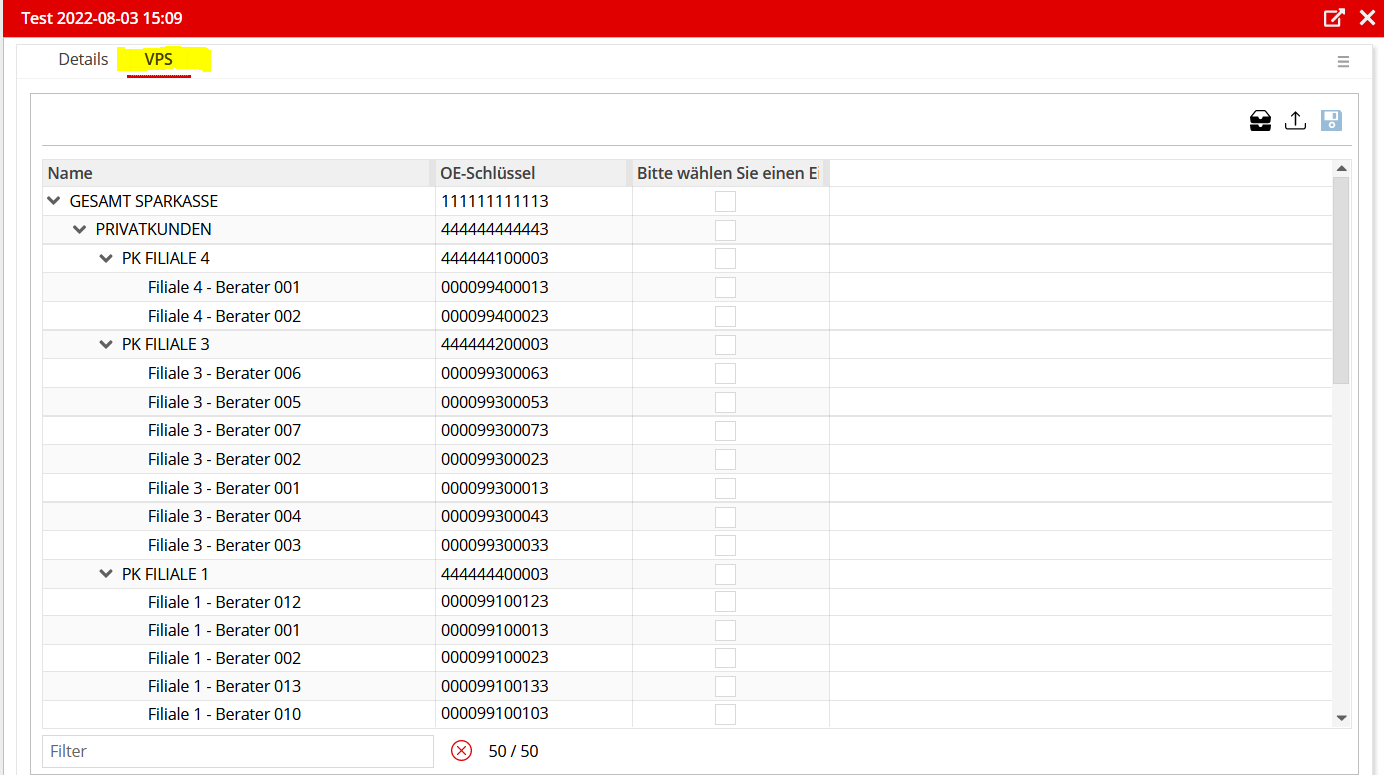Click scrollbar down arrow
This screenshot has width=1384, height=775.
click(x=1342, y=718)
